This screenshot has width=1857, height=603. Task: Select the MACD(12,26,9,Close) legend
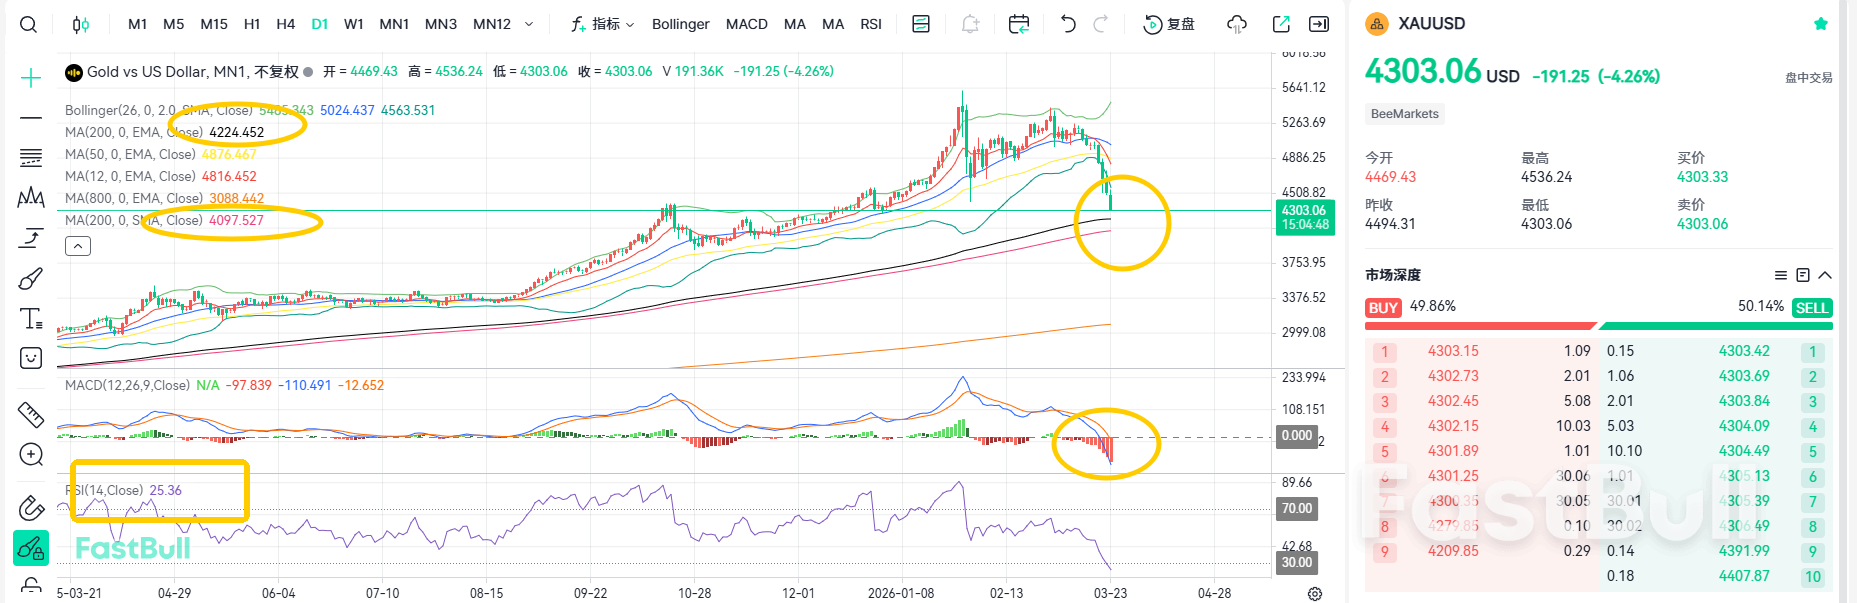click(127, 385)
